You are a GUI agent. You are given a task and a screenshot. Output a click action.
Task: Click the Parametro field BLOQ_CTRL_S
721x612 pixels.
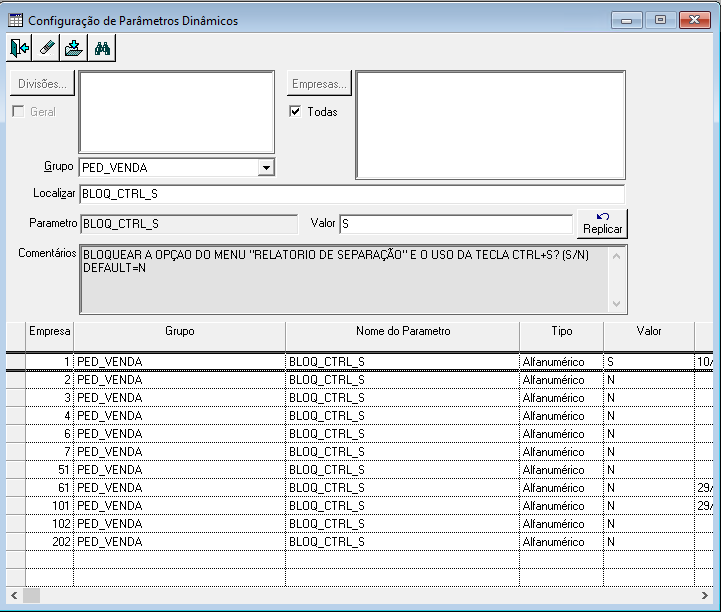[189, 224]
